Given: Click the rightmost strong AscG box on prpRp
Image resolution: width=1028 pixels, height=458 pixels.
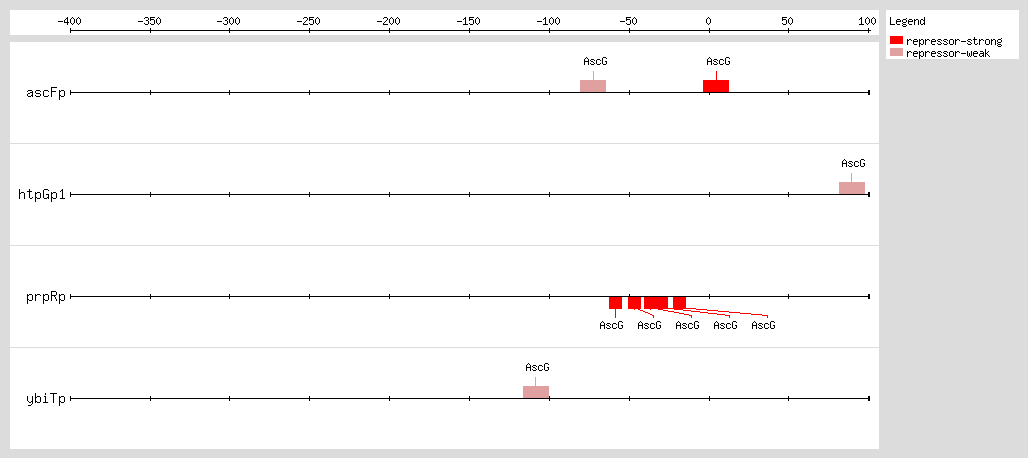Looking at the screenshot, I should pos(679,303).
